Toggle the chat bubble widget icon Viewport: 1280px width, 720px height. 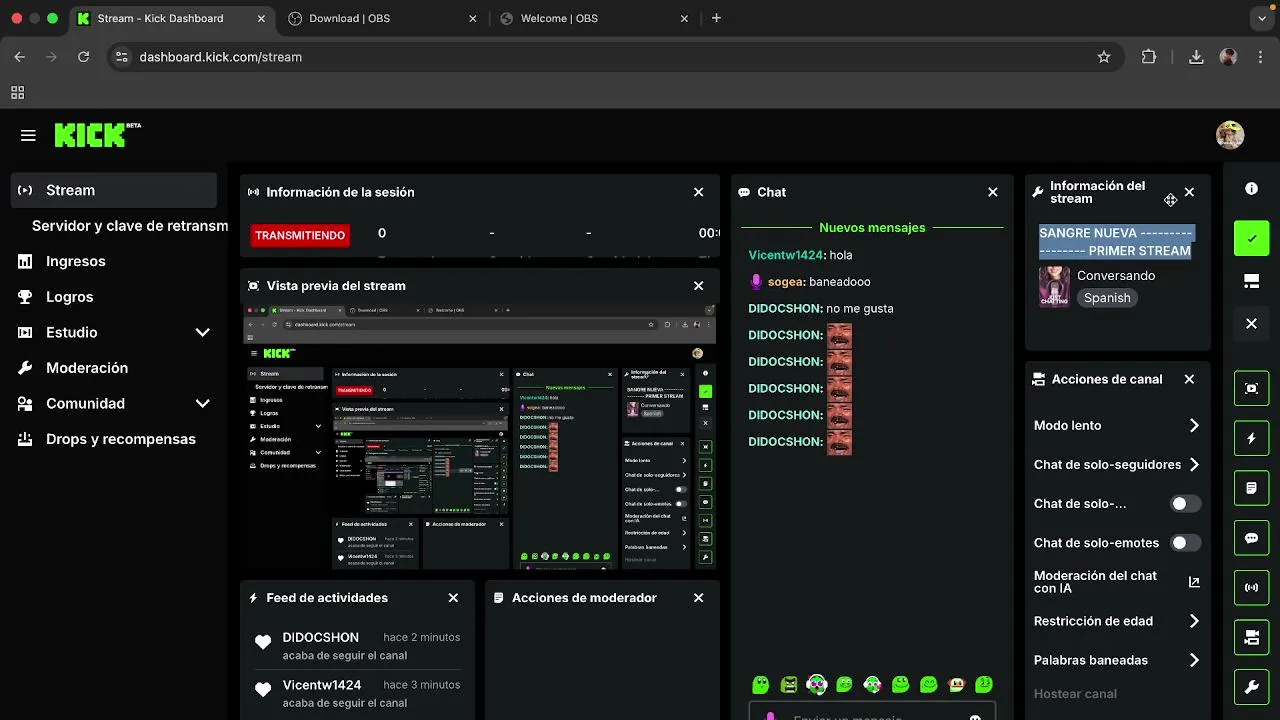(1251, 538)
